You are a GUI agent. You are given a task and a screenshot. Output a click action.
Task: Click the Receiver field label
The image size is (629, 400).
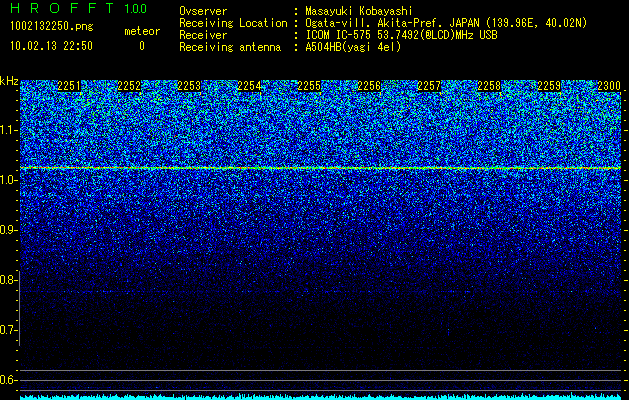(x=203, y=35)
